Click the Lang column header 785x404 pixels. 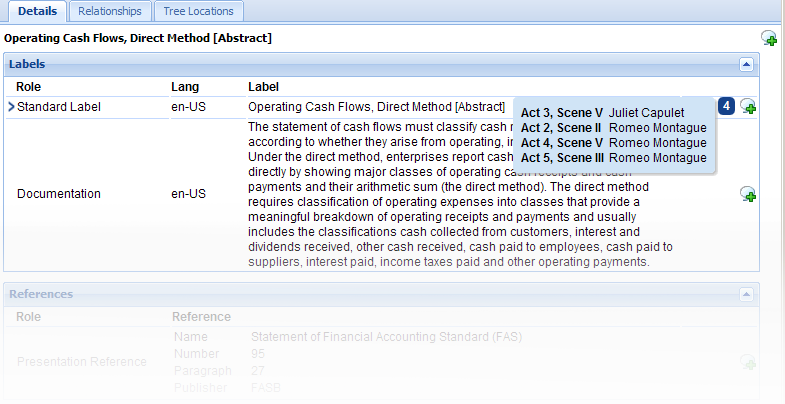point(185,87)
